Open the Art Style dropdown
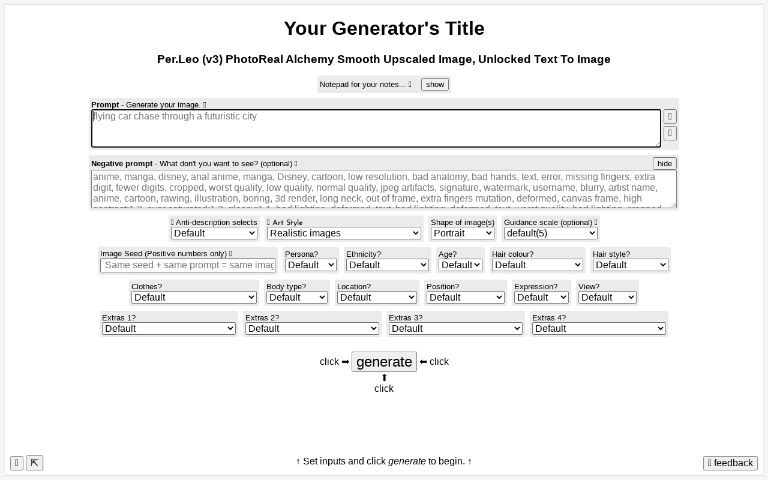Image resolution: width=768 pixels, height=480 pixels. (344, 233)
